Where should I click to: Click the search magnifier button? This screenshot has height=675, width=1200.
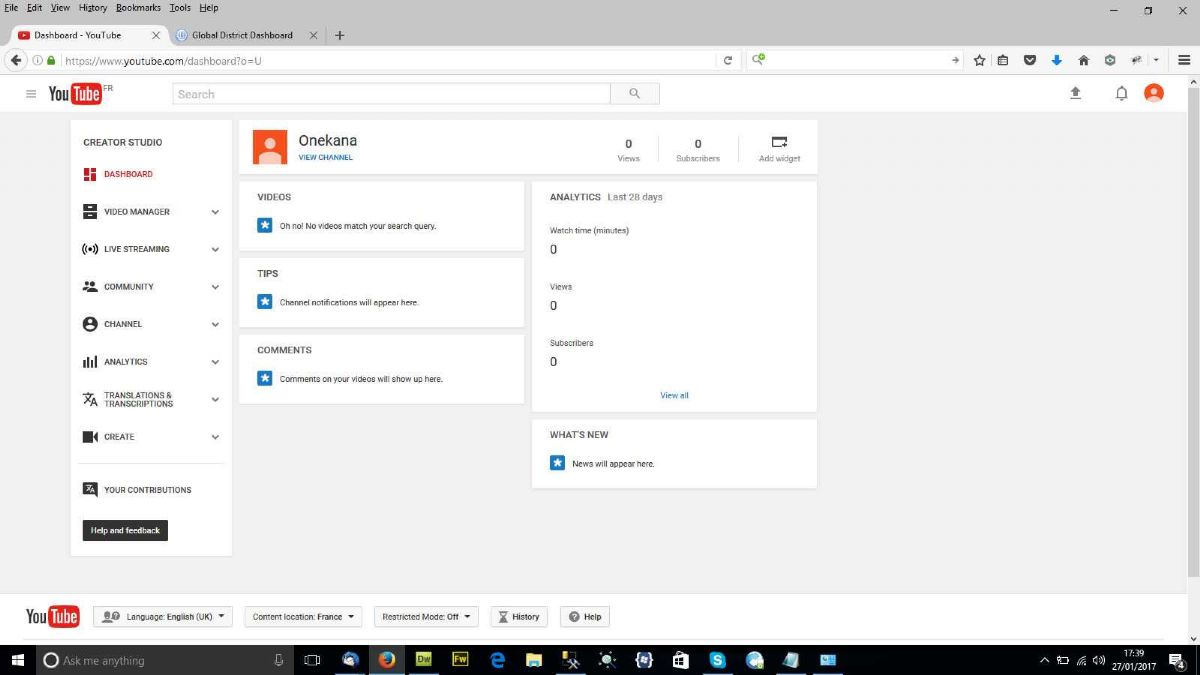634,94
